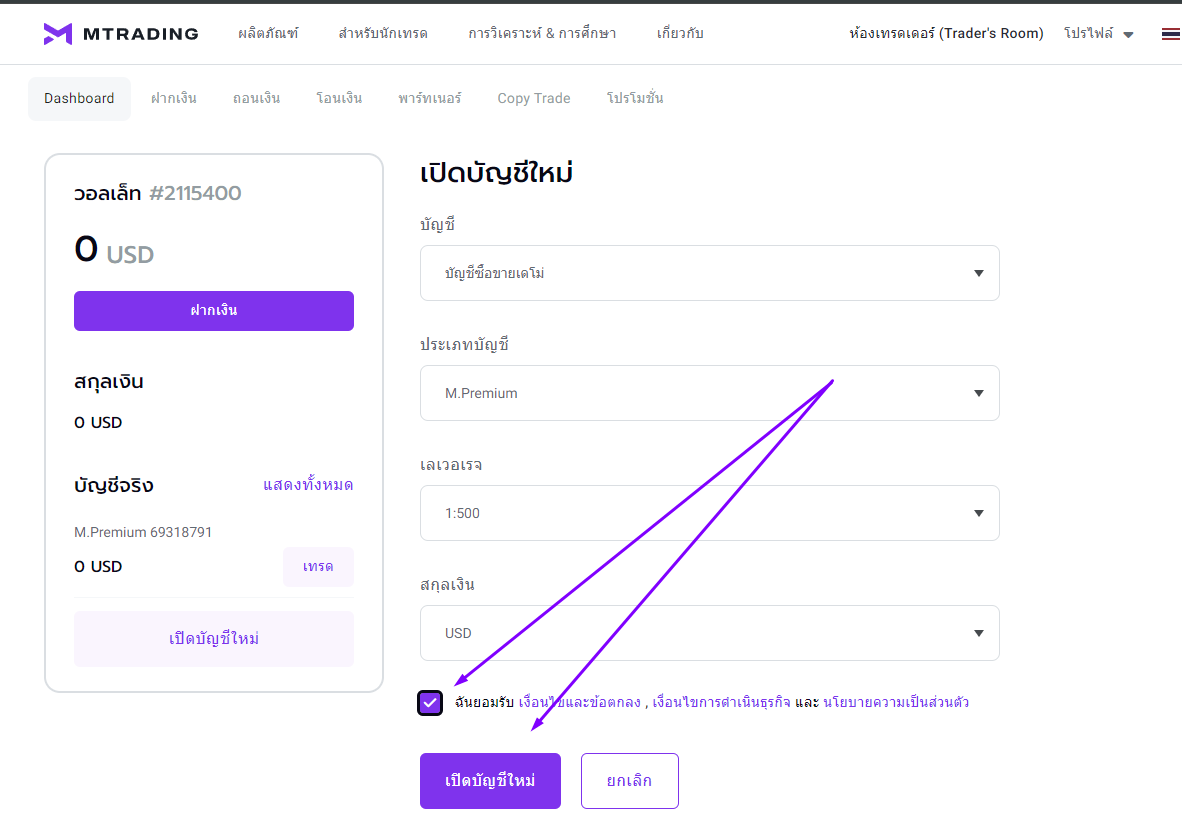Open the นโยบายความเป็นส่วนตัว privacy policy link
This screenshot has height=831, width=1182.
click(896, 702)
